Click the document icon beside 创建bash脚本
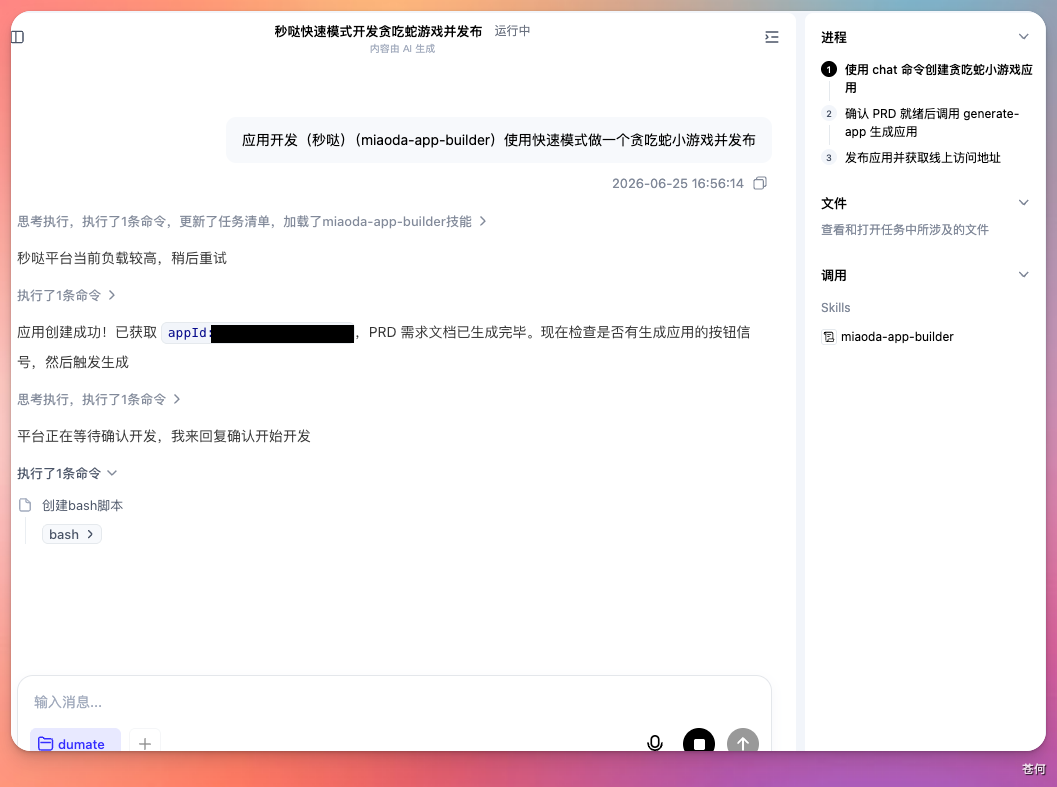Image resolution: width=1057 pixels, height=787 pixels. (25, 505)
